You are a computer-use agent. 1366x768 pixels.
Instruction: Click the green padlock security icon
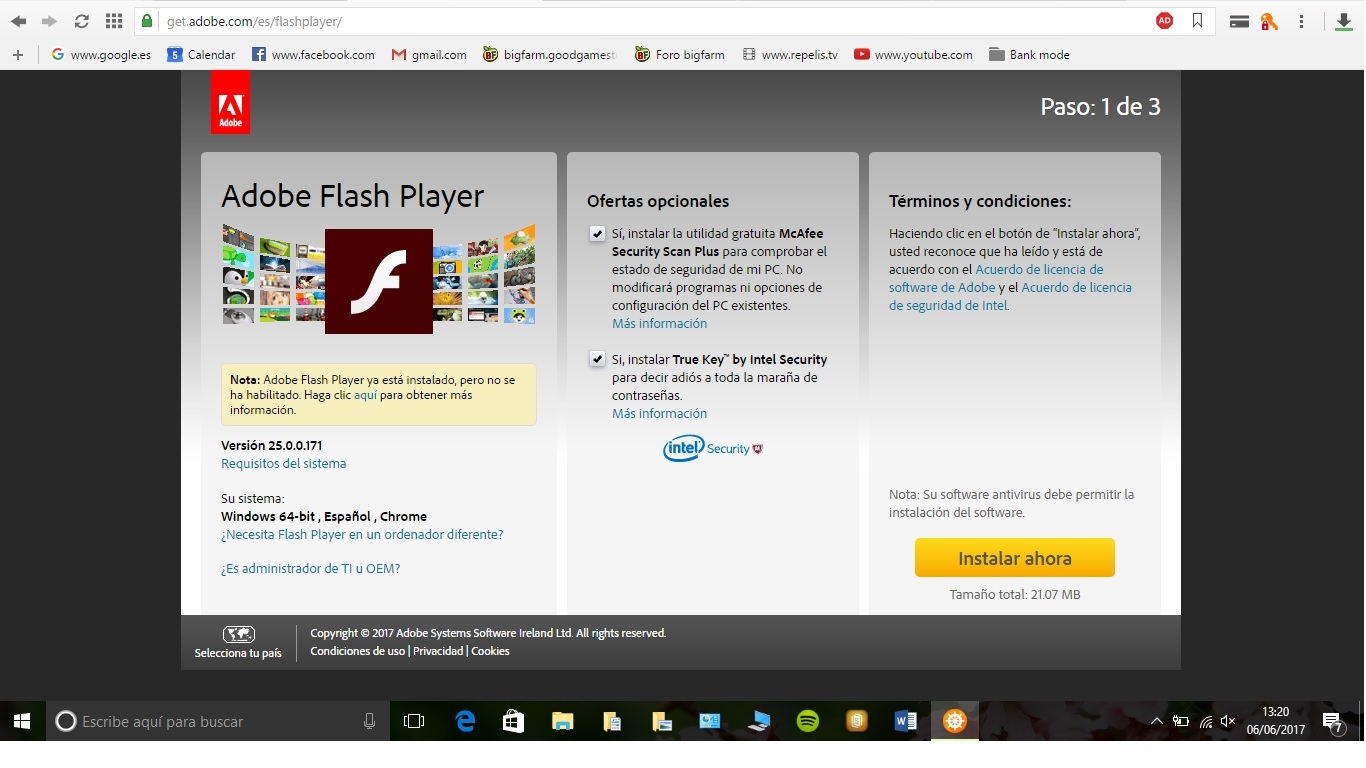(x=147, y=21)
